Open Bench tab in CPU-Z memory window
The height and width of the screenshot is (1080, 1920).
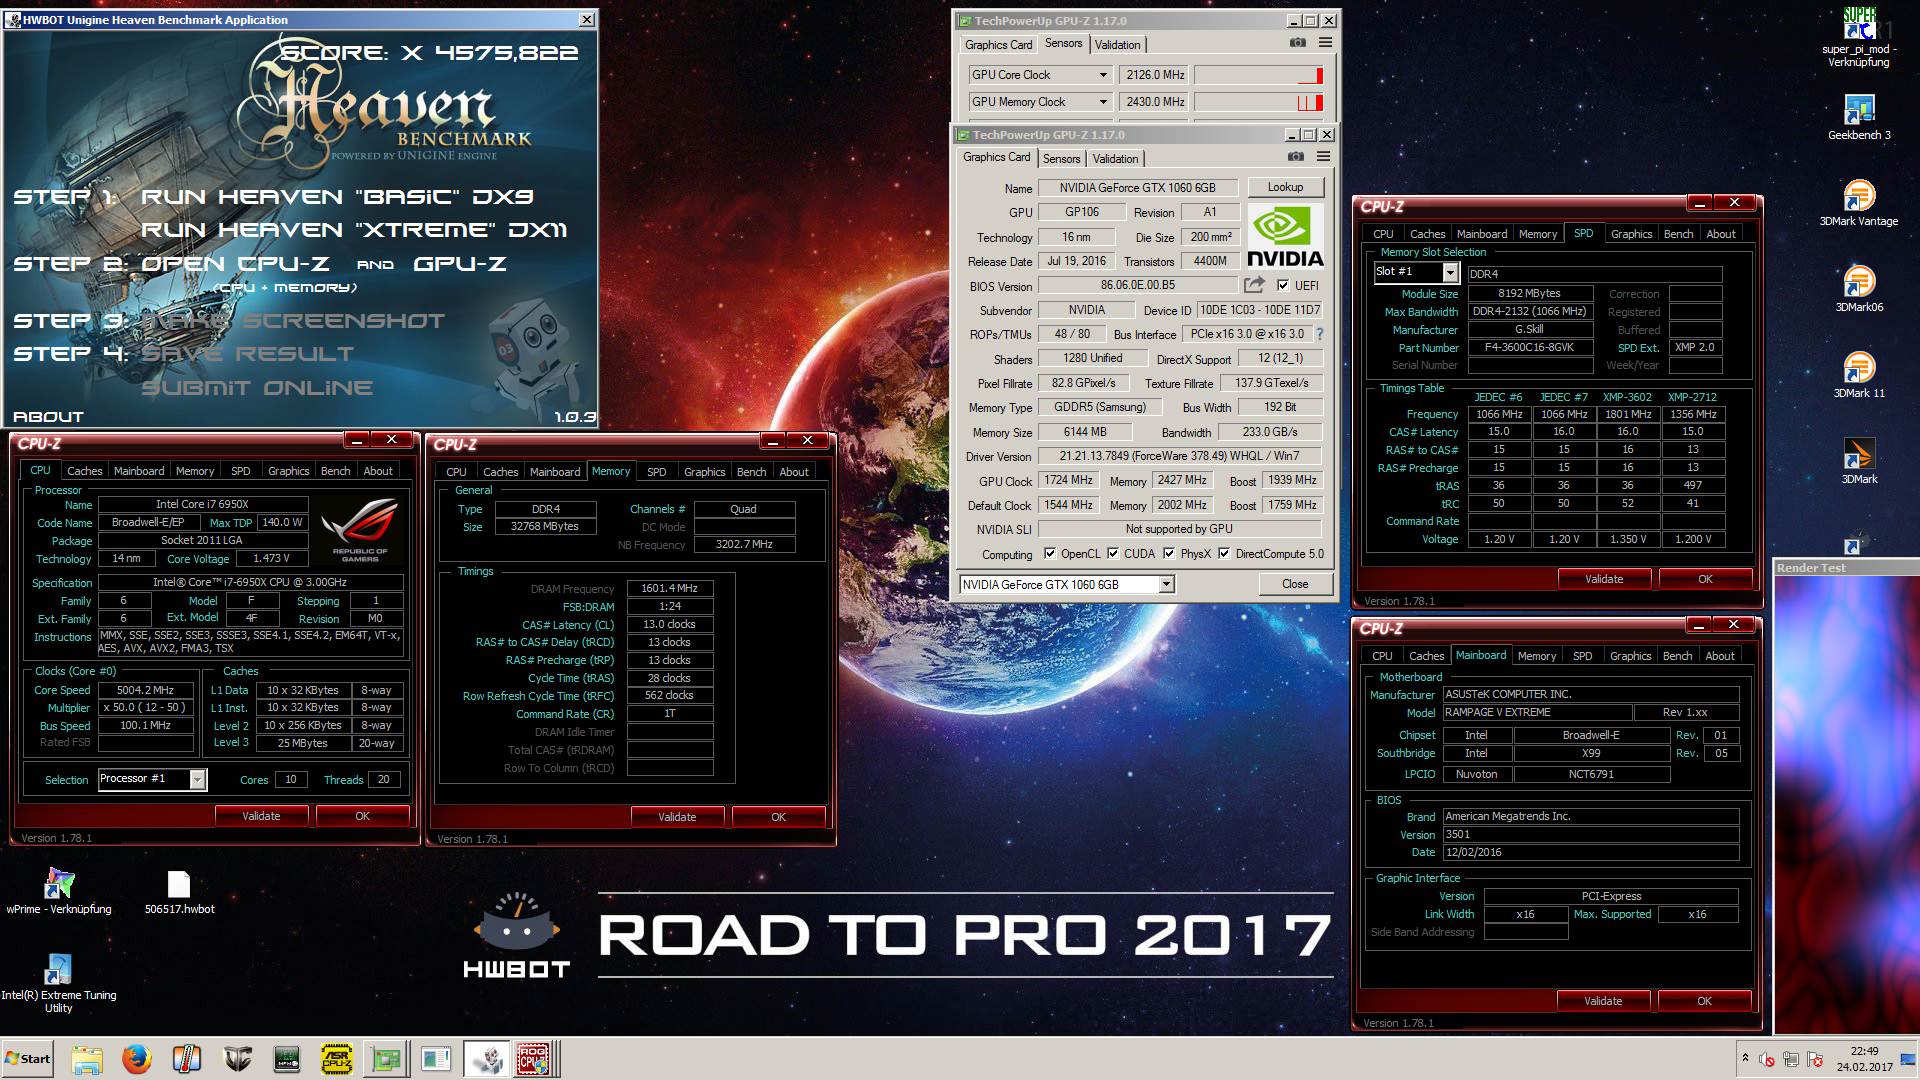[x=751, y=472]
